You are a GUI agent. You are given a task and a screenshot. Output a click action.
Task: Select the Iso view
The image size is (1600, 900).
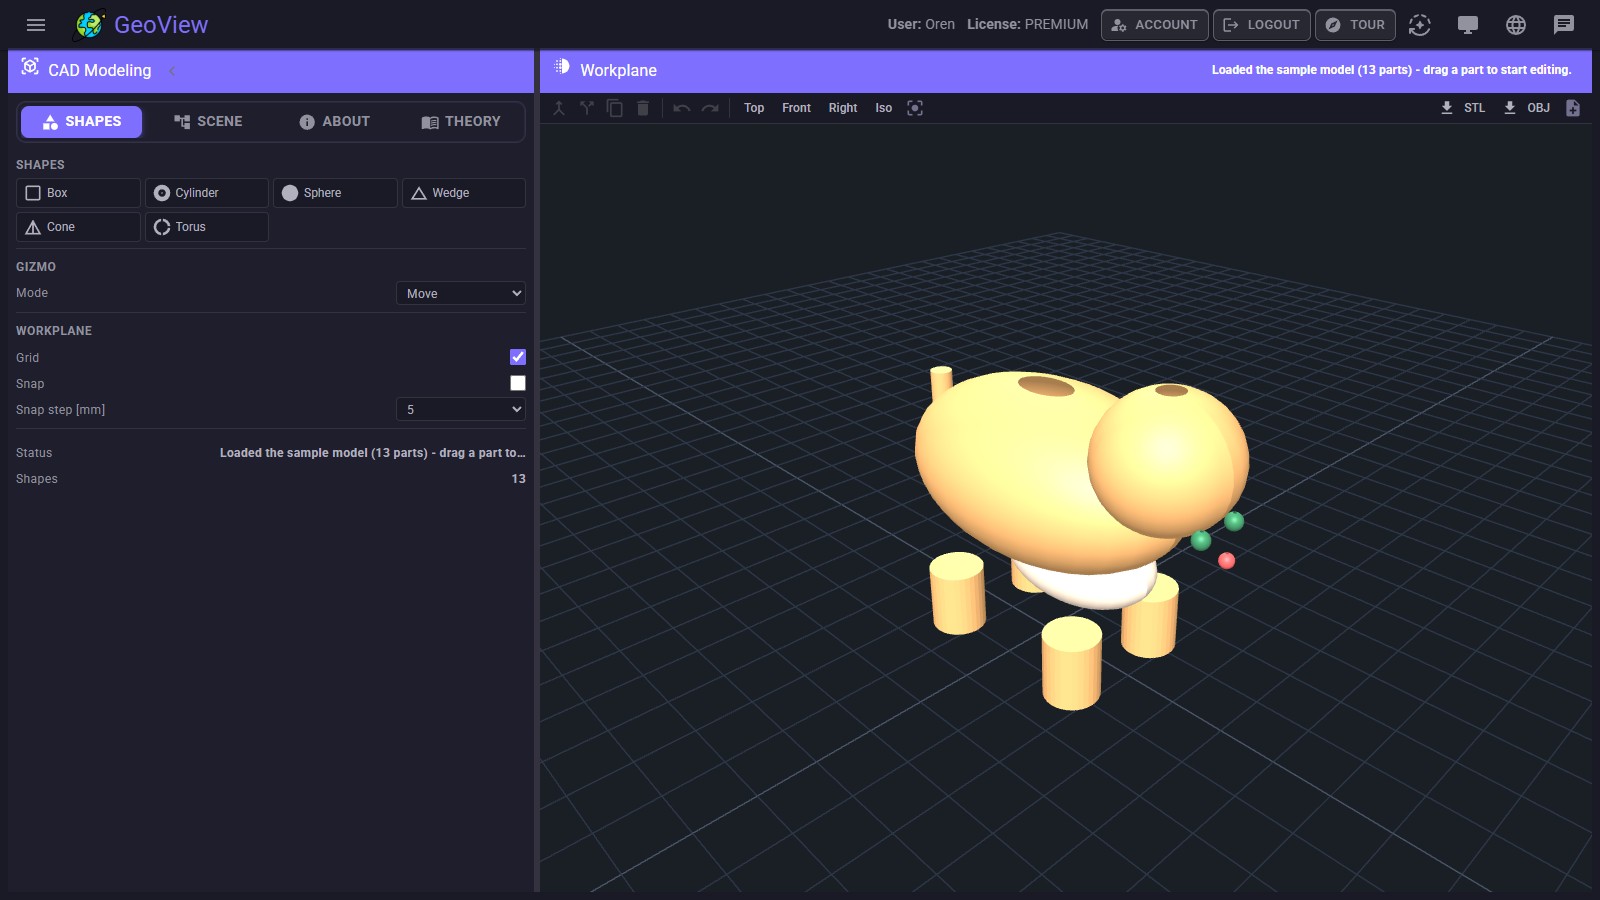[884, 108]
